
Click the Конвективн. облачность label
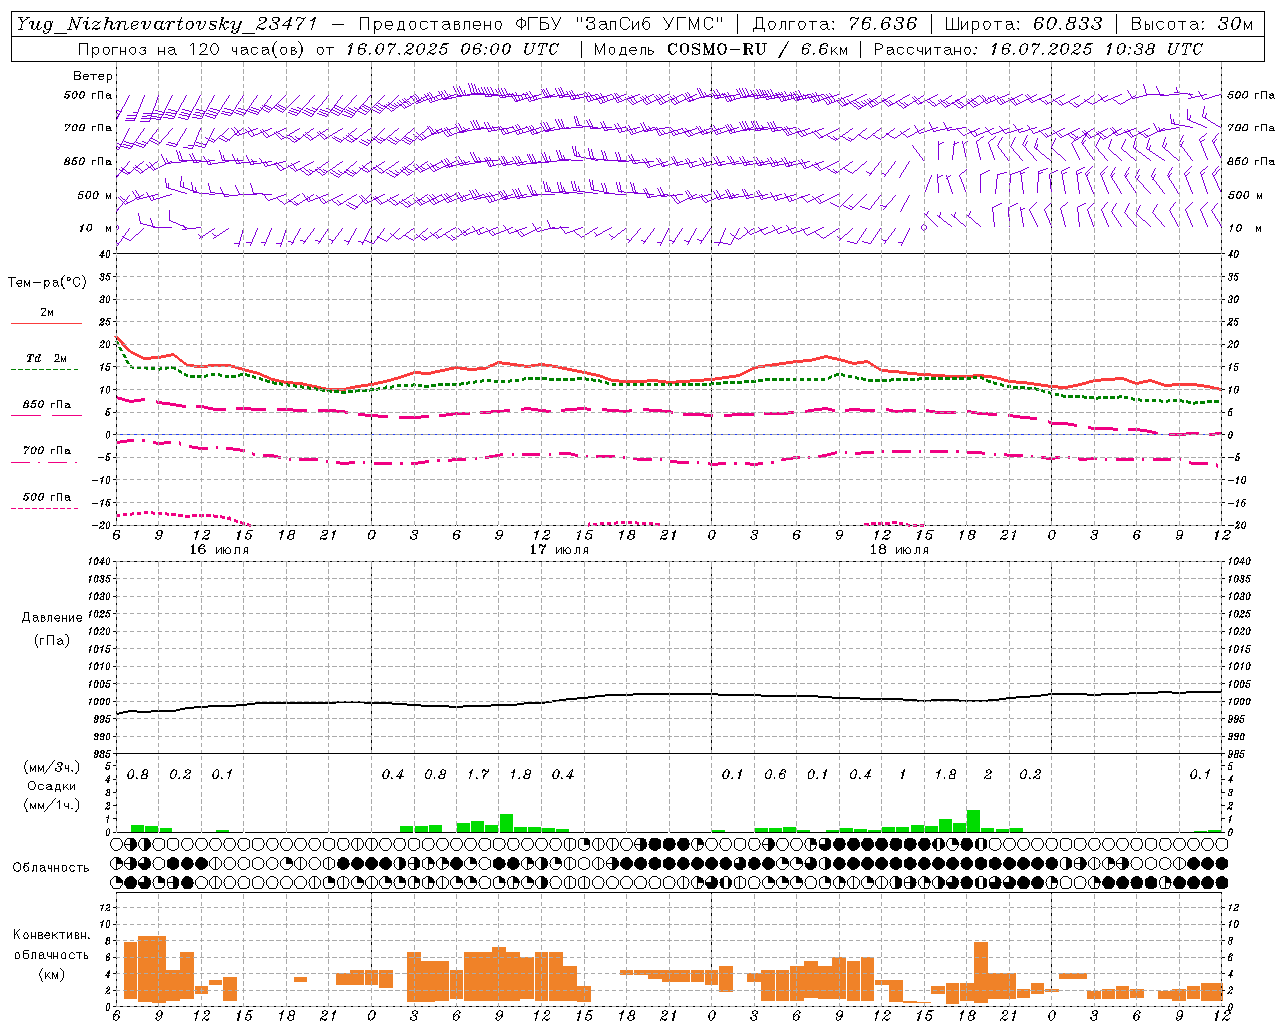(x=51, y=945)
